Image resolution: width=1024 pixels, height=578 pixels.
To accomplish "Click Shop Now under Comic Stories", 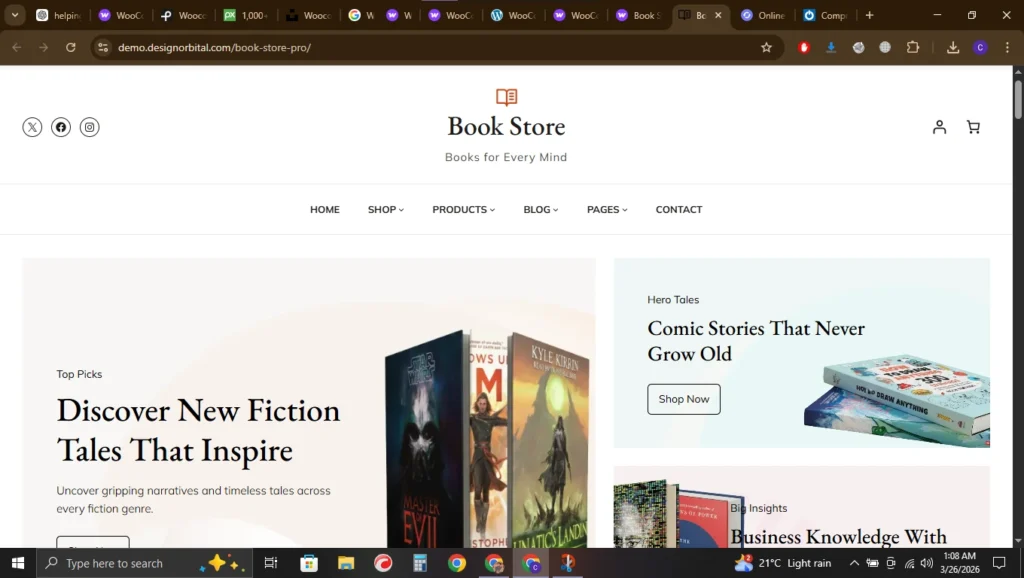I will 684,399.
